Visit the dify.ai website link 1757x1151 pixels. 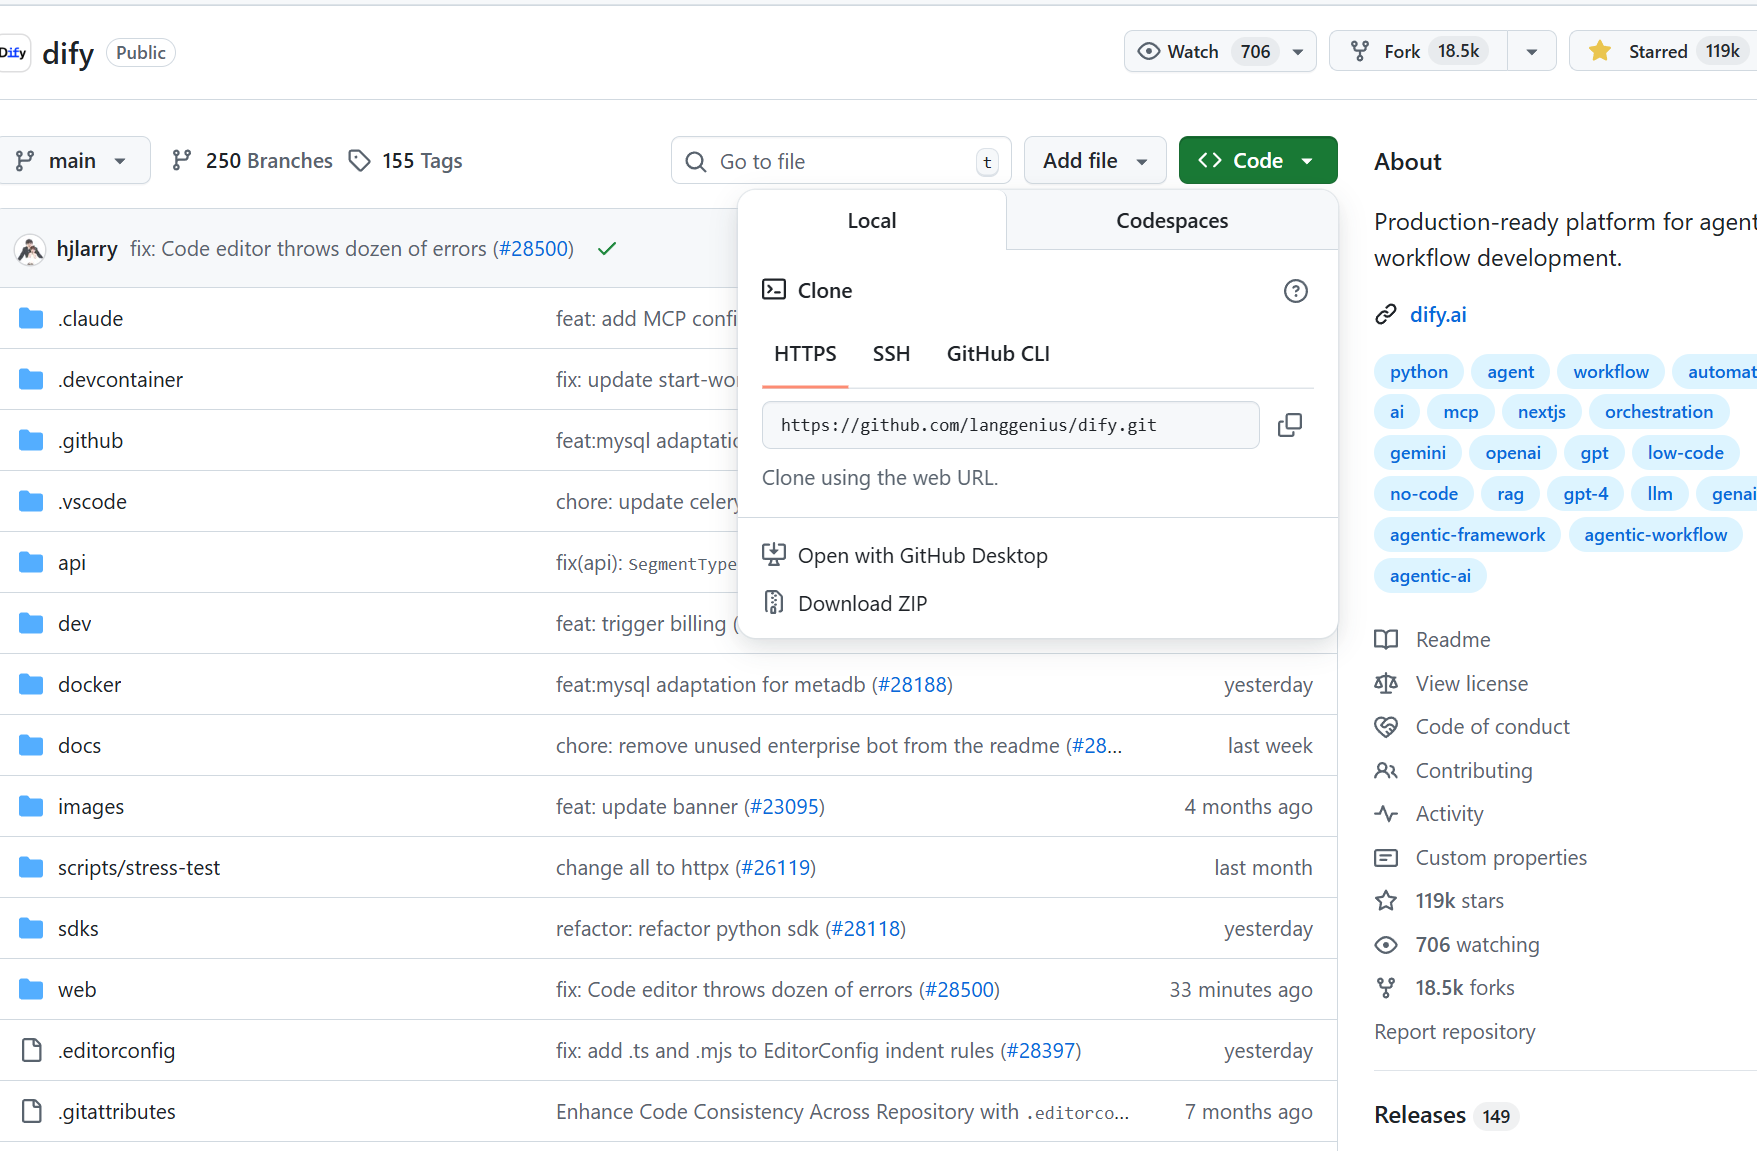tap(1438, 314)
